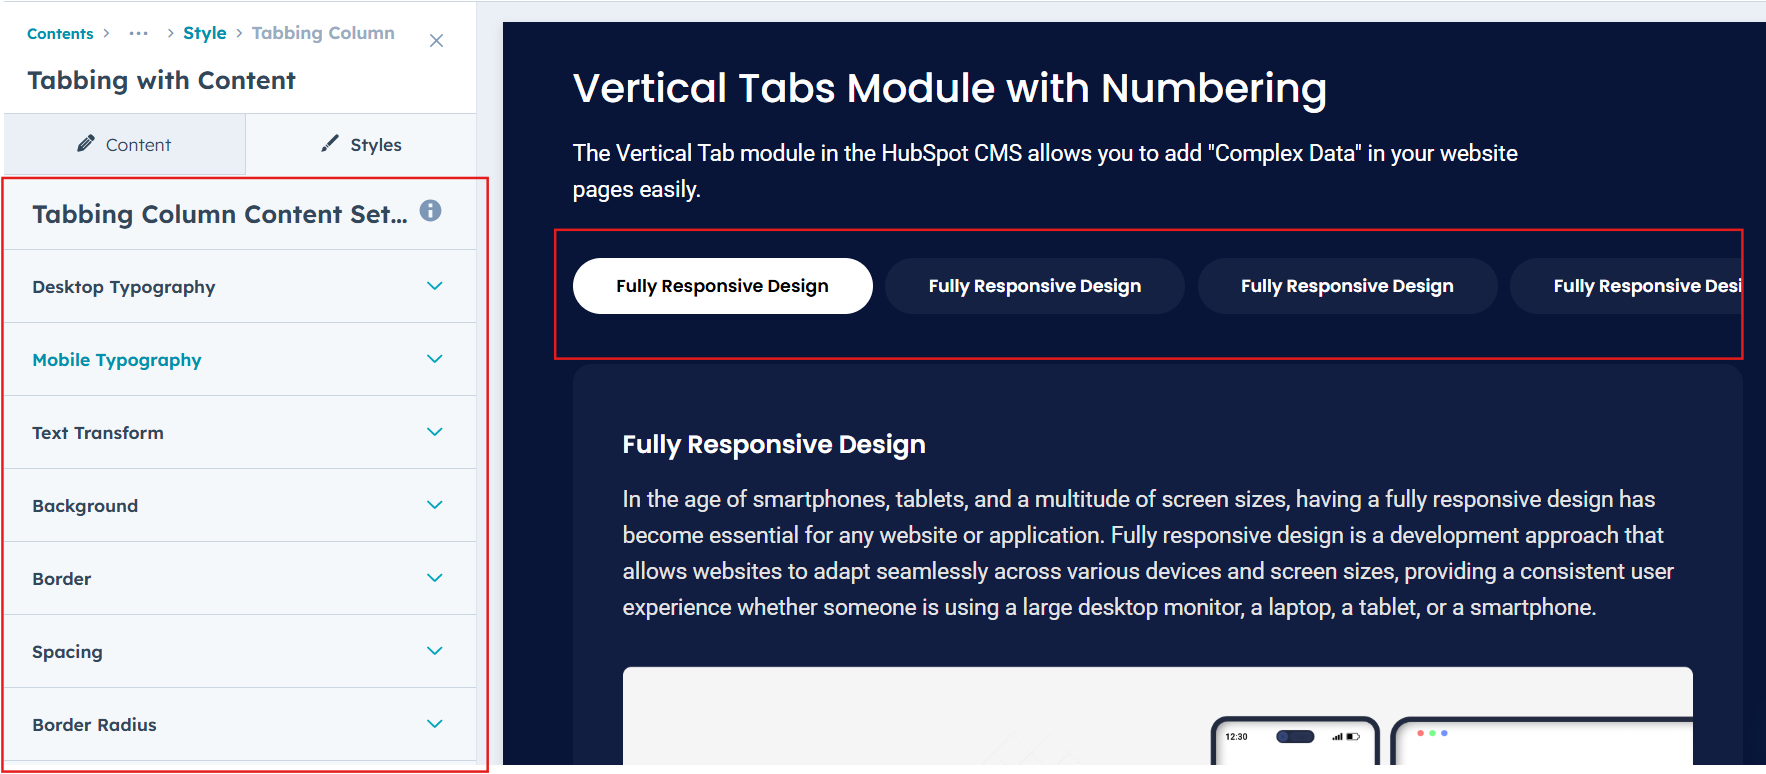Image resolution: width=1766 pixels, height=774 pixels.
Task: Expand the Text Transform section
Action: [x=435, y=432]
